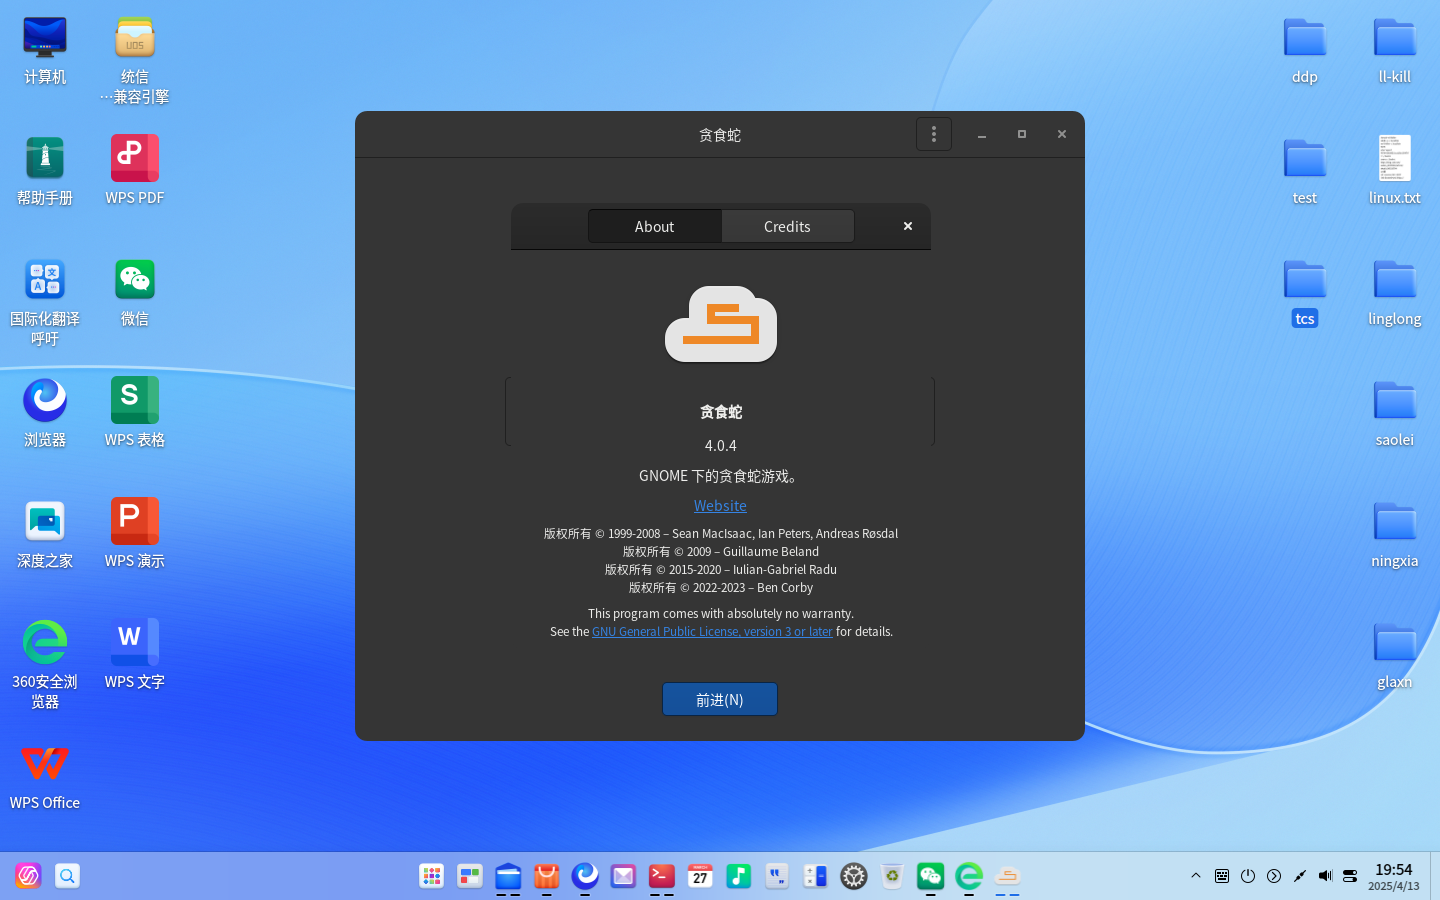
Task: Open the WPS 文字 desktop icon
Action: pos(135,655)
